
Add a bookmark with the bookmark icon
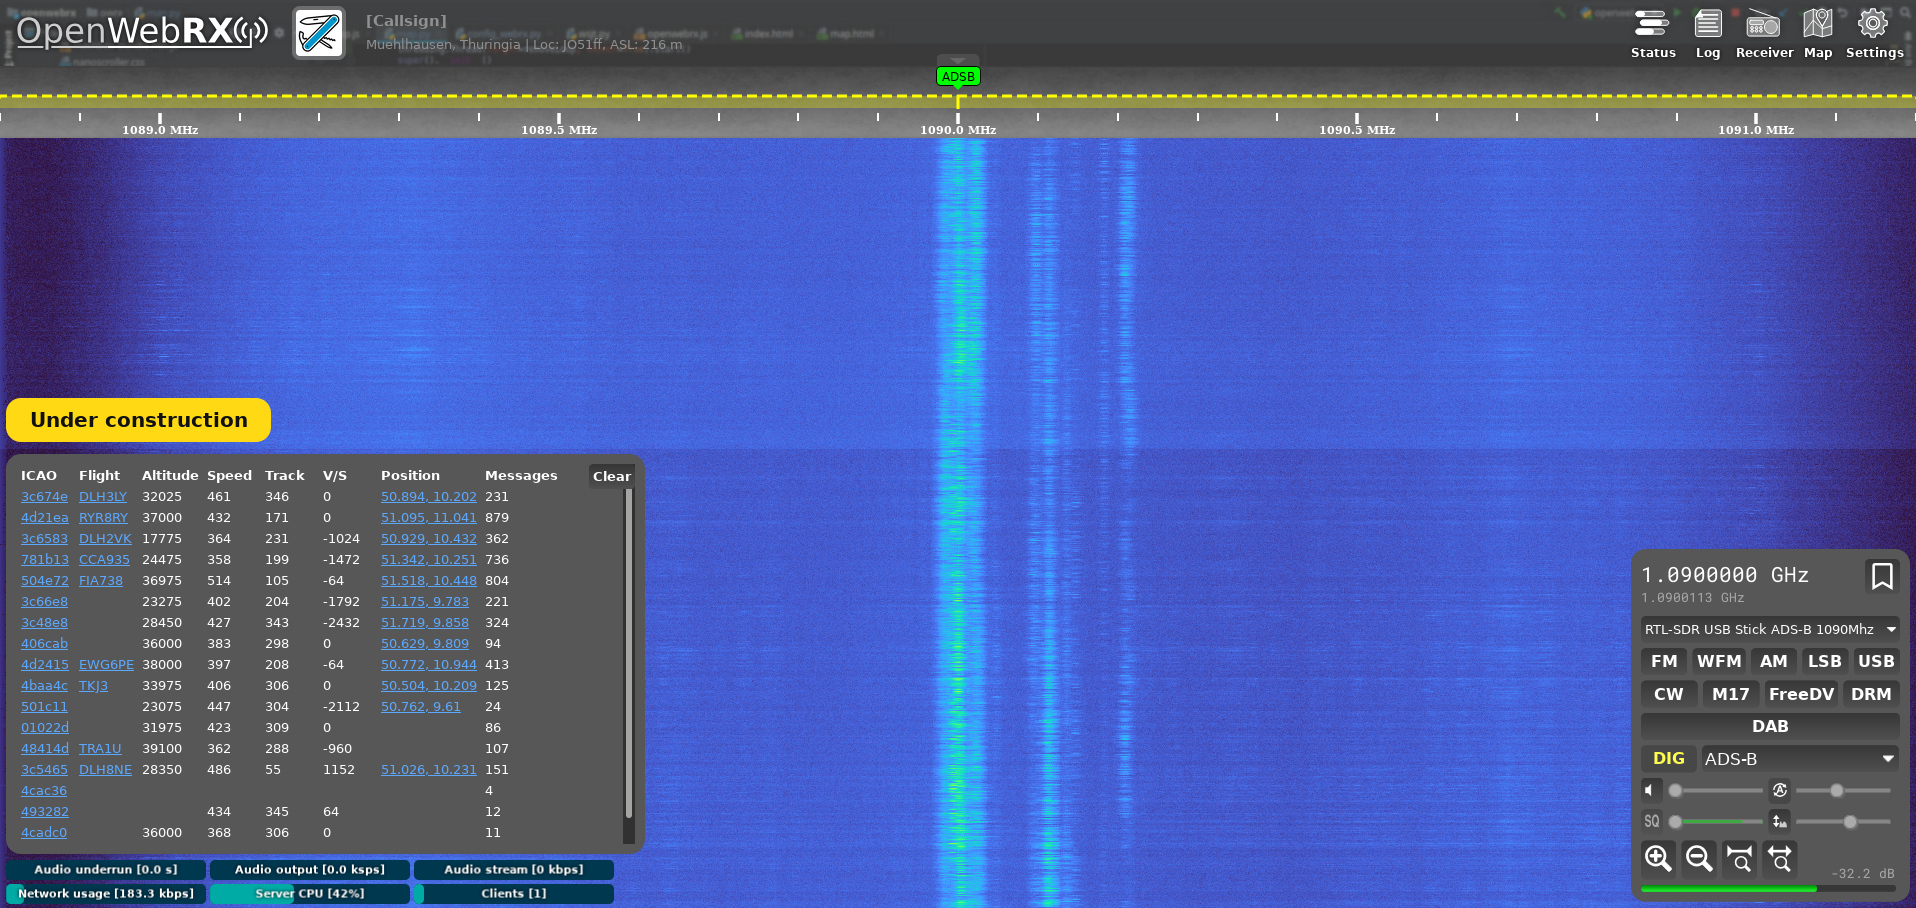(x=1881, y=576)
